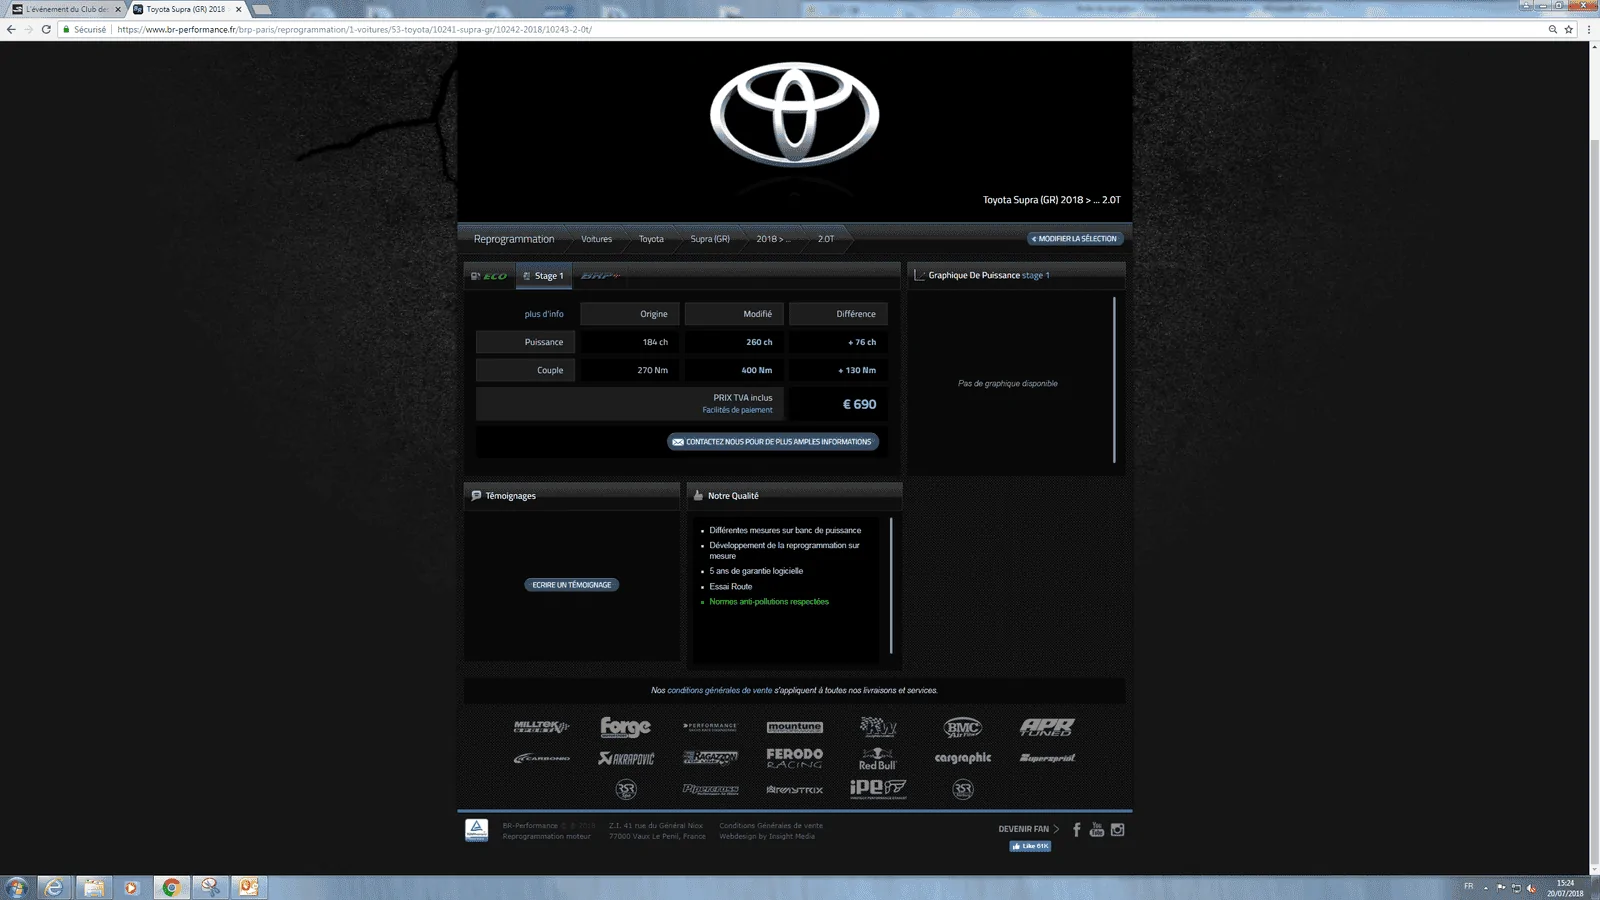This screenshot has height=900, width=1600.
Task: Open the plus d'info link
Action: 544,314
